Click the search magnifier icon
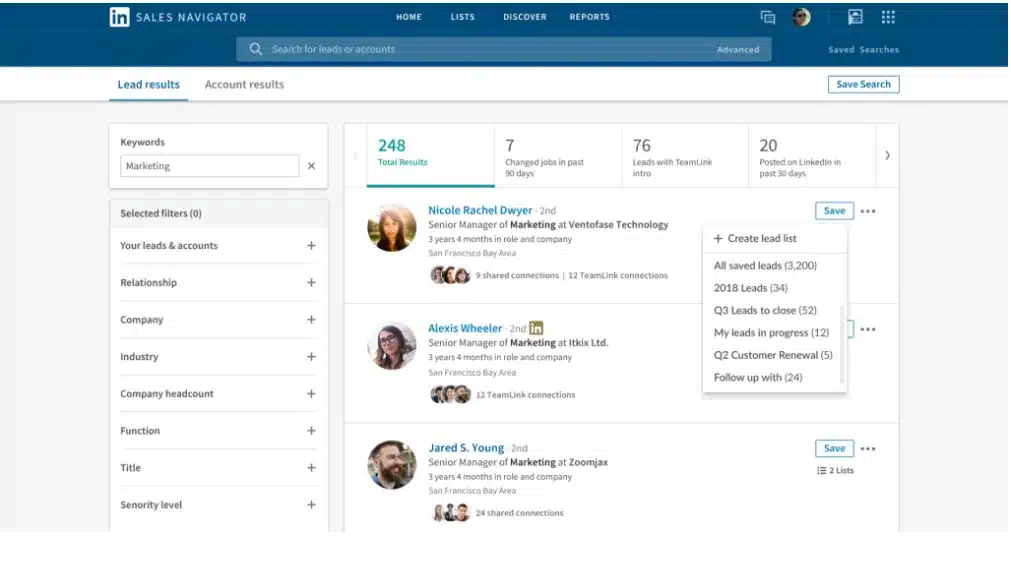This screenshot has width=1011, height=565. [x=256, y=49]
